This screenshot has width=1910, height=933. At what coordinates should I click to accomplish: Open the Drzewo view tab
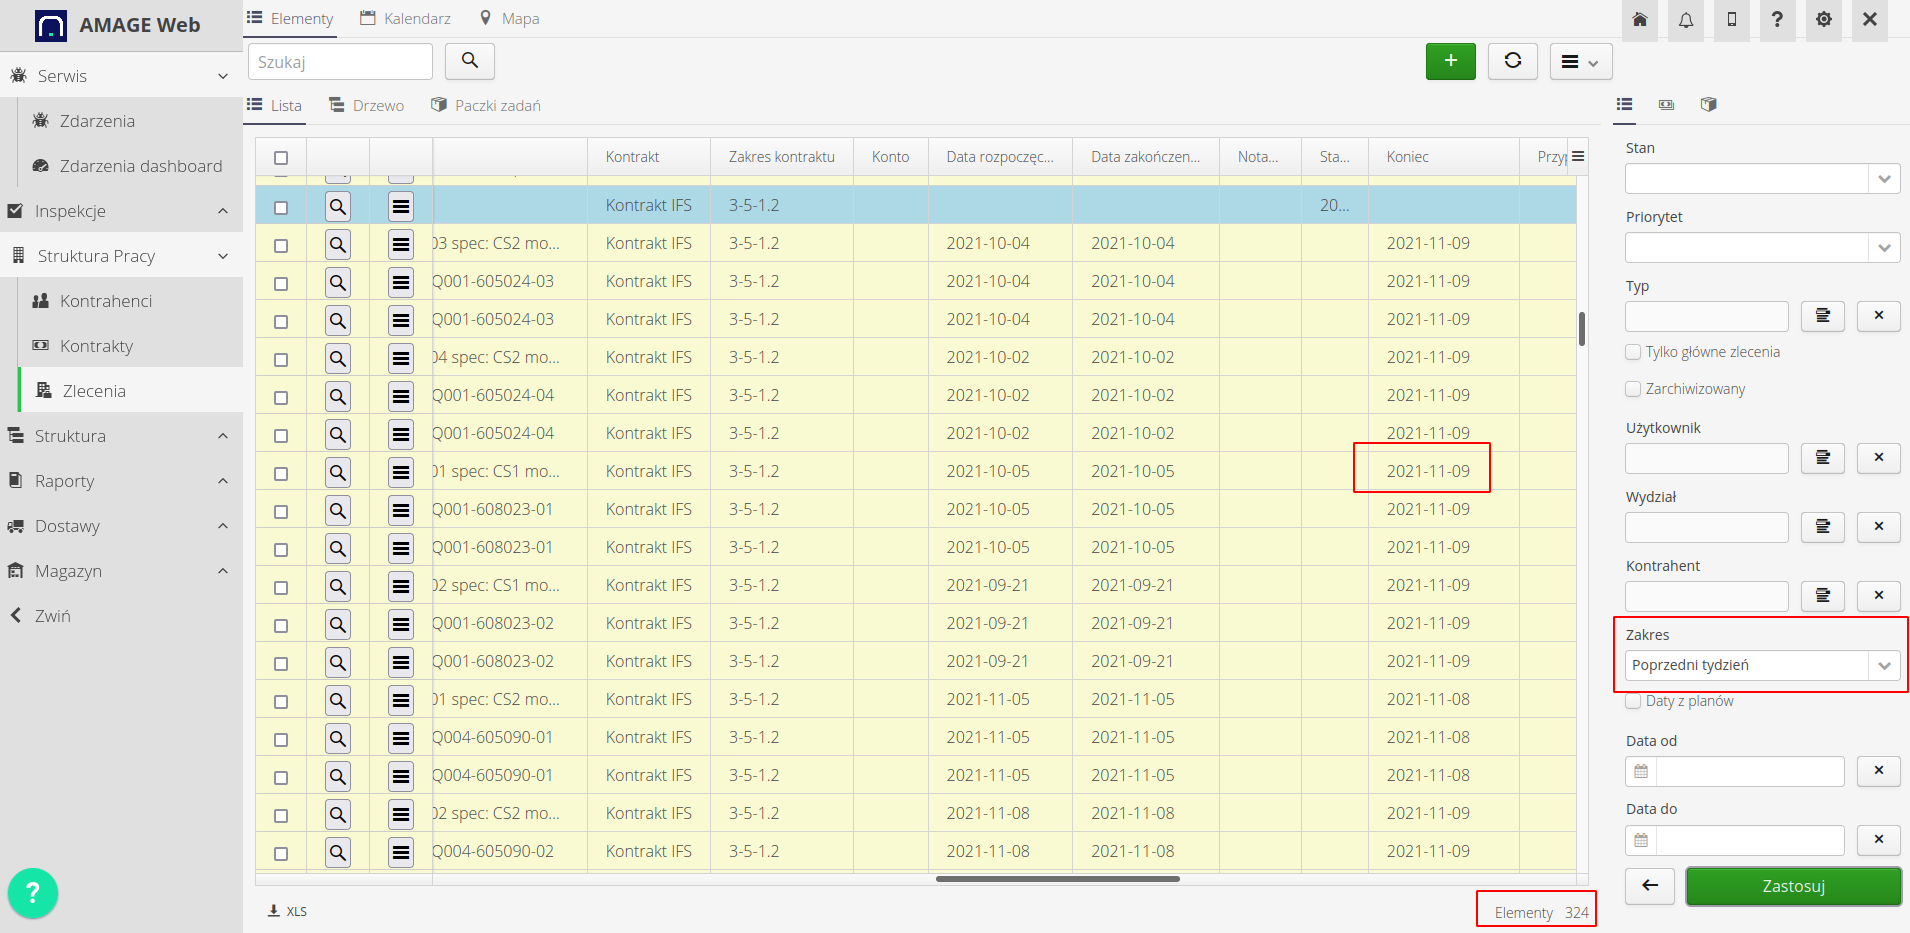point(366,105)
